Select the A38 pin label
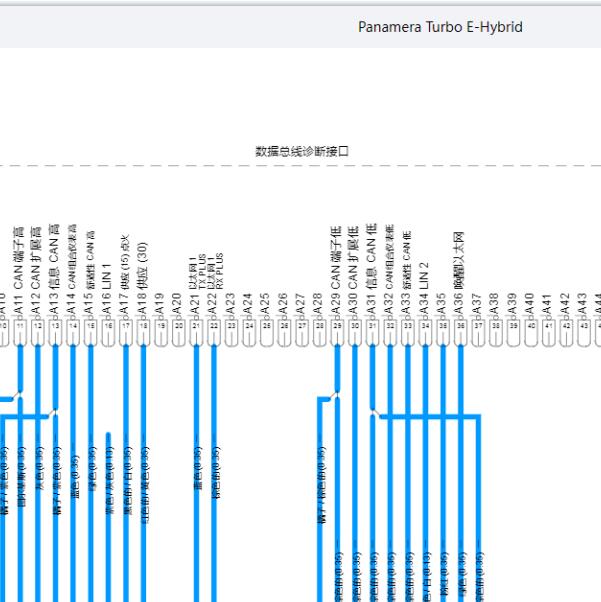The image size is (601, 602). pyautogui.click(x=495, y=304)
